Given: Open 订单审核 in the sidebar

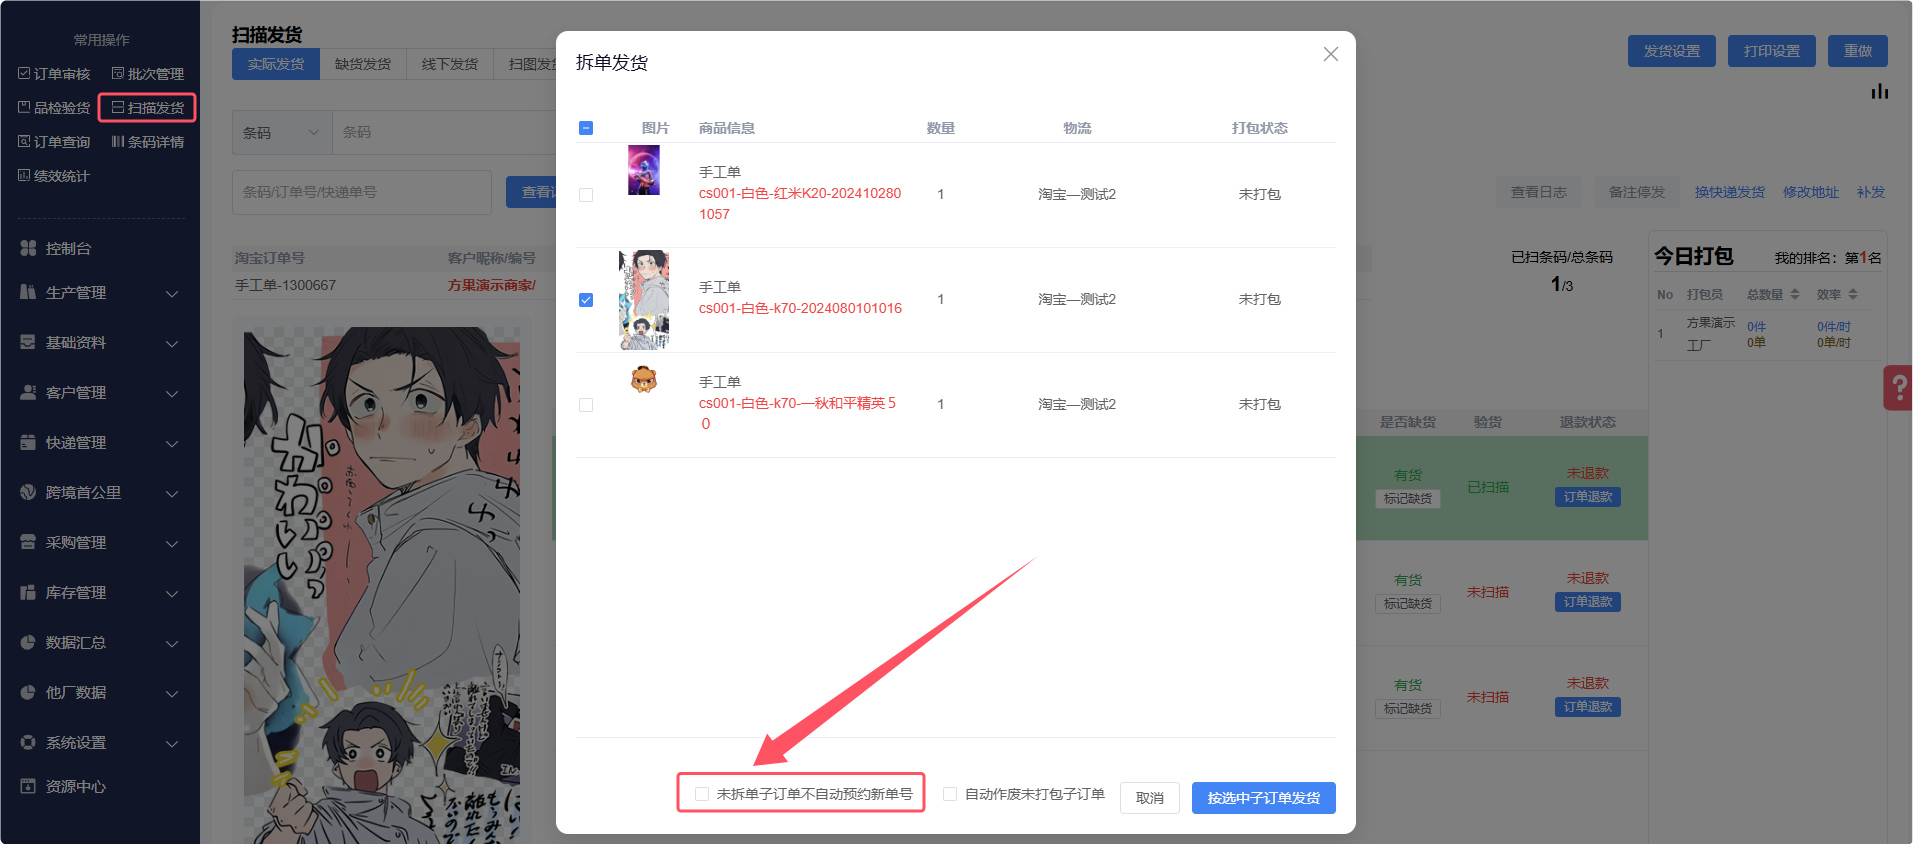Looking at the screenshot, I should click(x=54, y=74).
